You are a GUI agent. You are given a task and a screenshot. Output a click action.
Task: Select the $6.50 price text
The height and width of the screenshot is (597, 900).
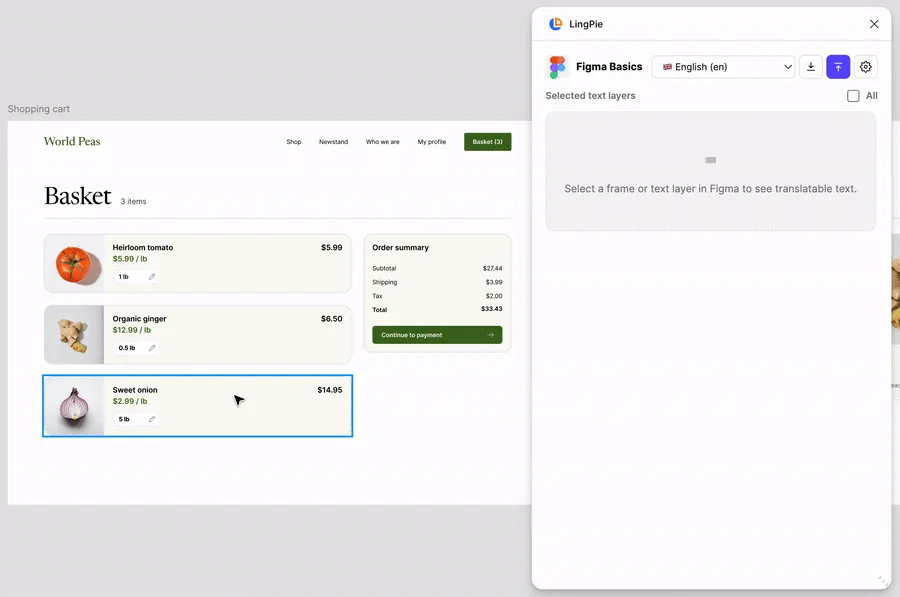click(331, 319)
